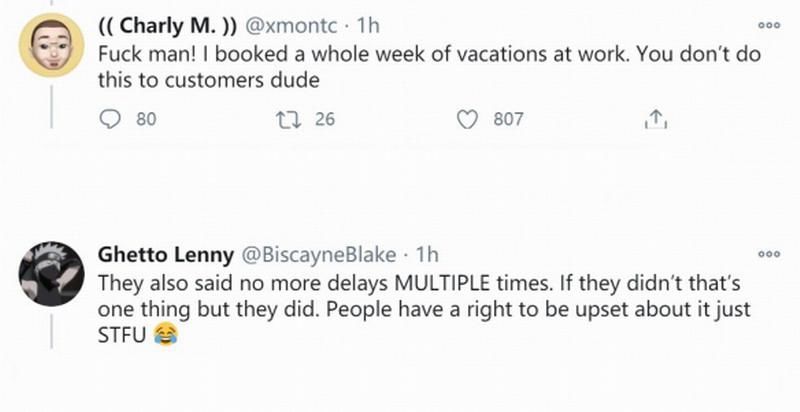
Task: Share Charly M.'s tweet
Action: click(x=653, y=120)
